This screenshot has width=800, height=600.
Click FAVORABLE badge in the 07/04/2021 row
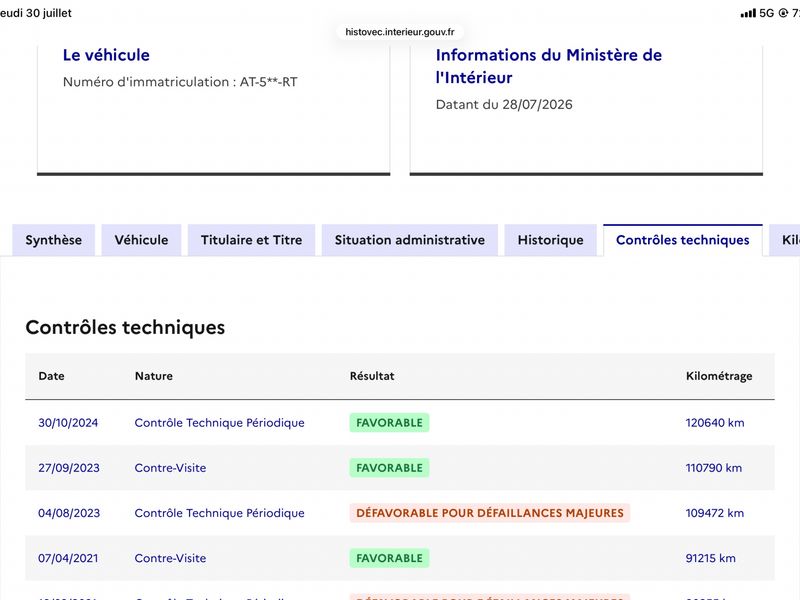pos(389,558)
